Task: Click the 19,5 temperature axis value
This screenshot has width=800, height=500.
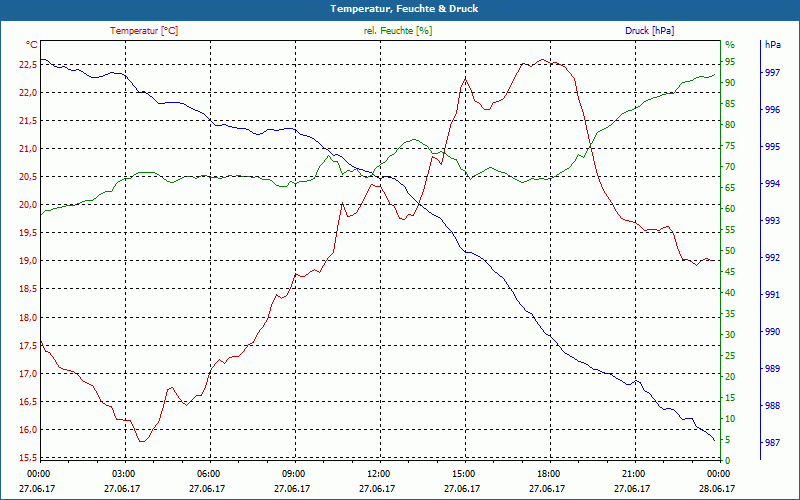Action: pyautogui.click(x=29, y=233)
